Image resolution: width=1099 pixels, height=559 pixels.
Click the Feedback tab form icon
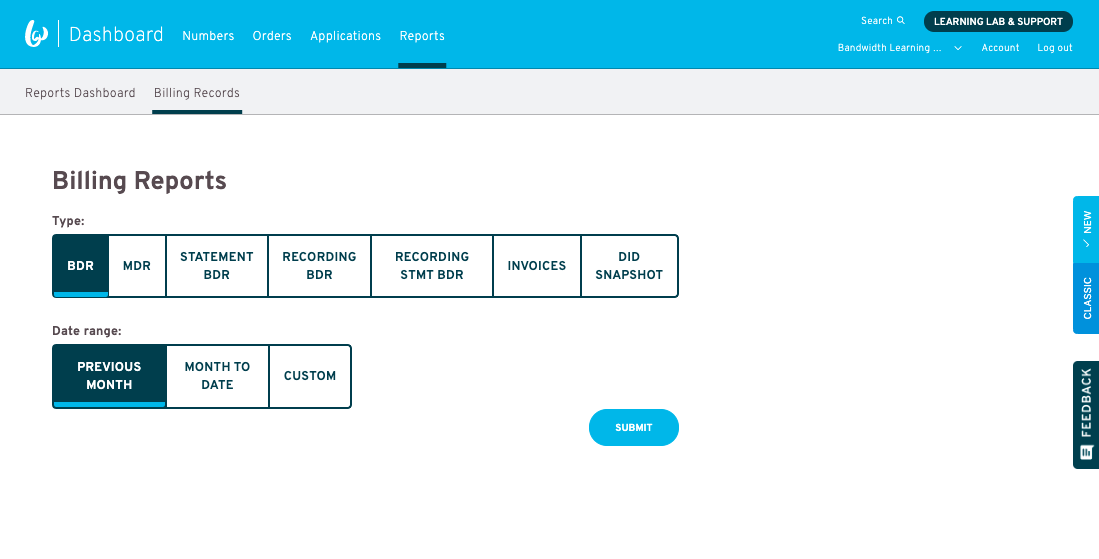click(x=1086, y=452)
